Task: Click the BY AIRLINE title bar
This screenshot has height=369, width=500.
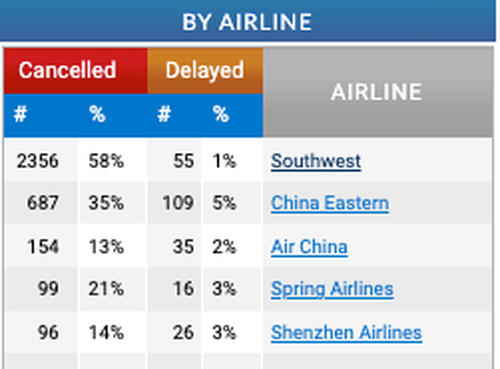Action: pyautogui.click(x=247, y=21)
